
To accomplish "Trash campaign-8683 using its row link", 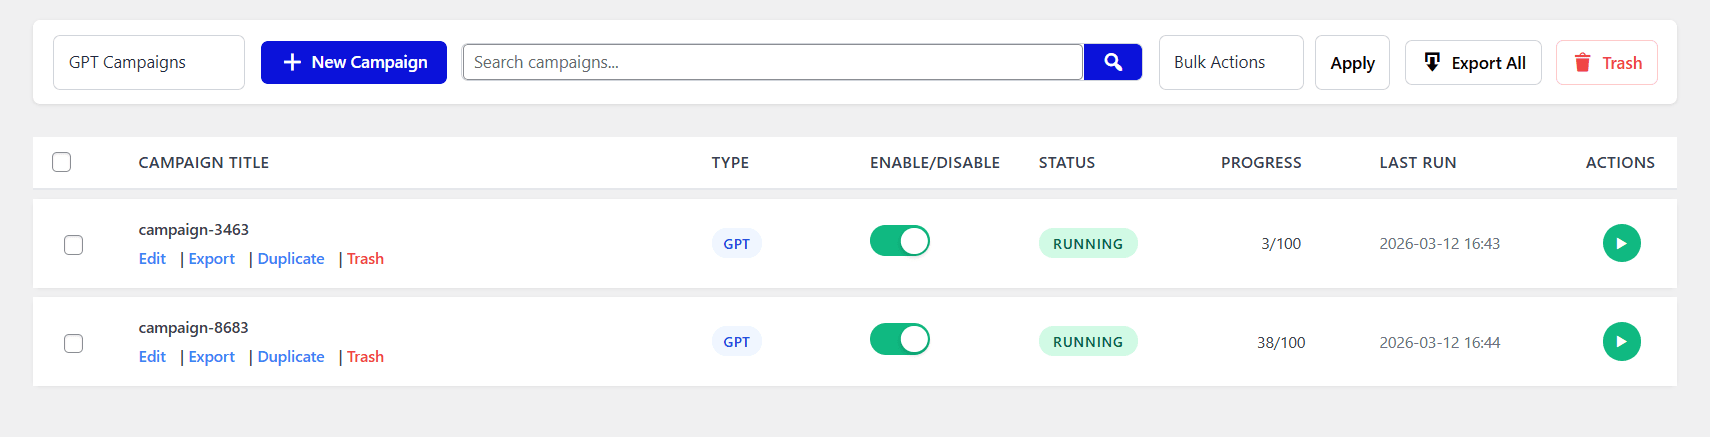I will click(x=365, y=357).
